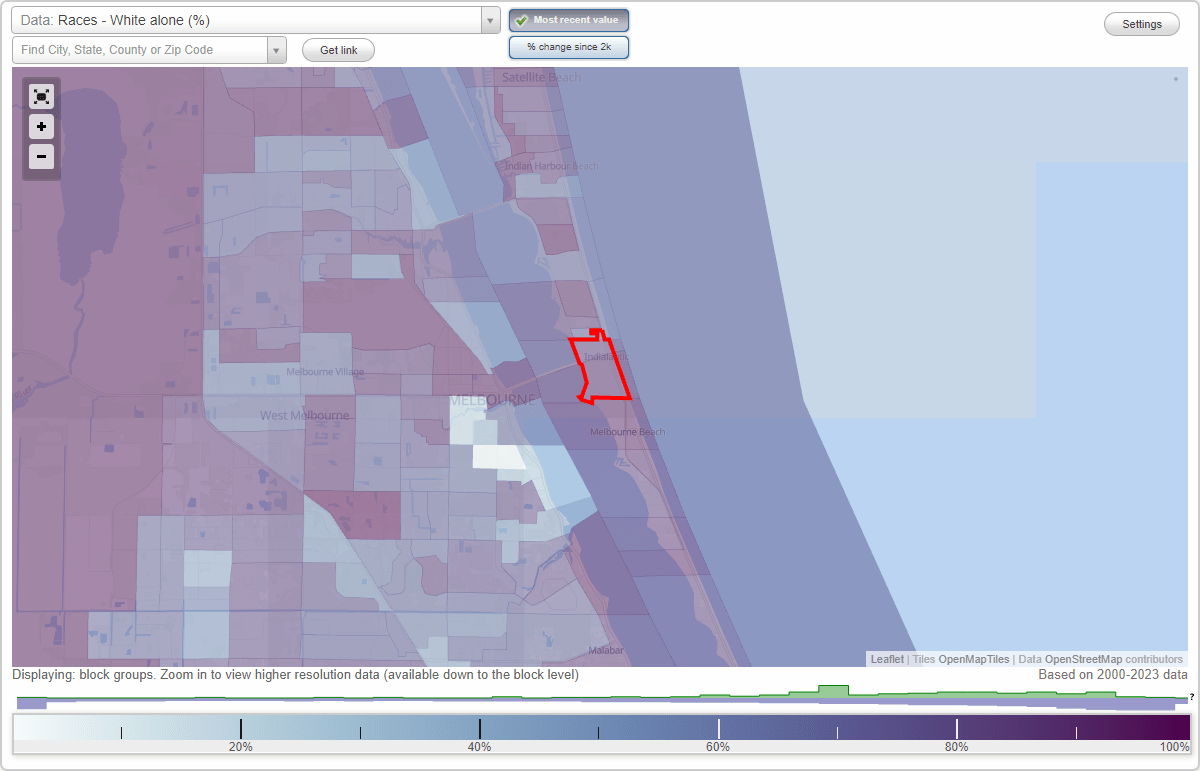Zoom out using the minus map icon
This screenshot has width=1200, height=771.
tap(41, 157)
